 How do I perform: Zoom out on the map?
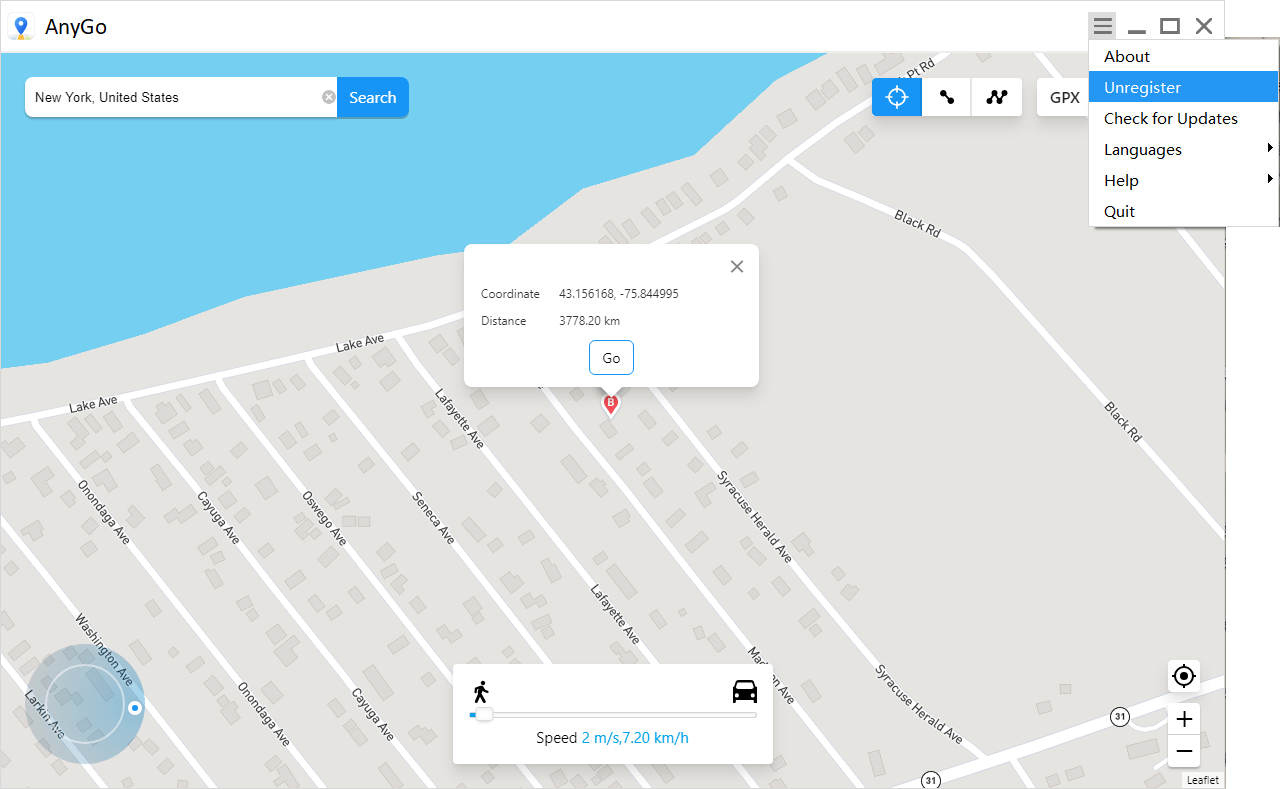1184,751
